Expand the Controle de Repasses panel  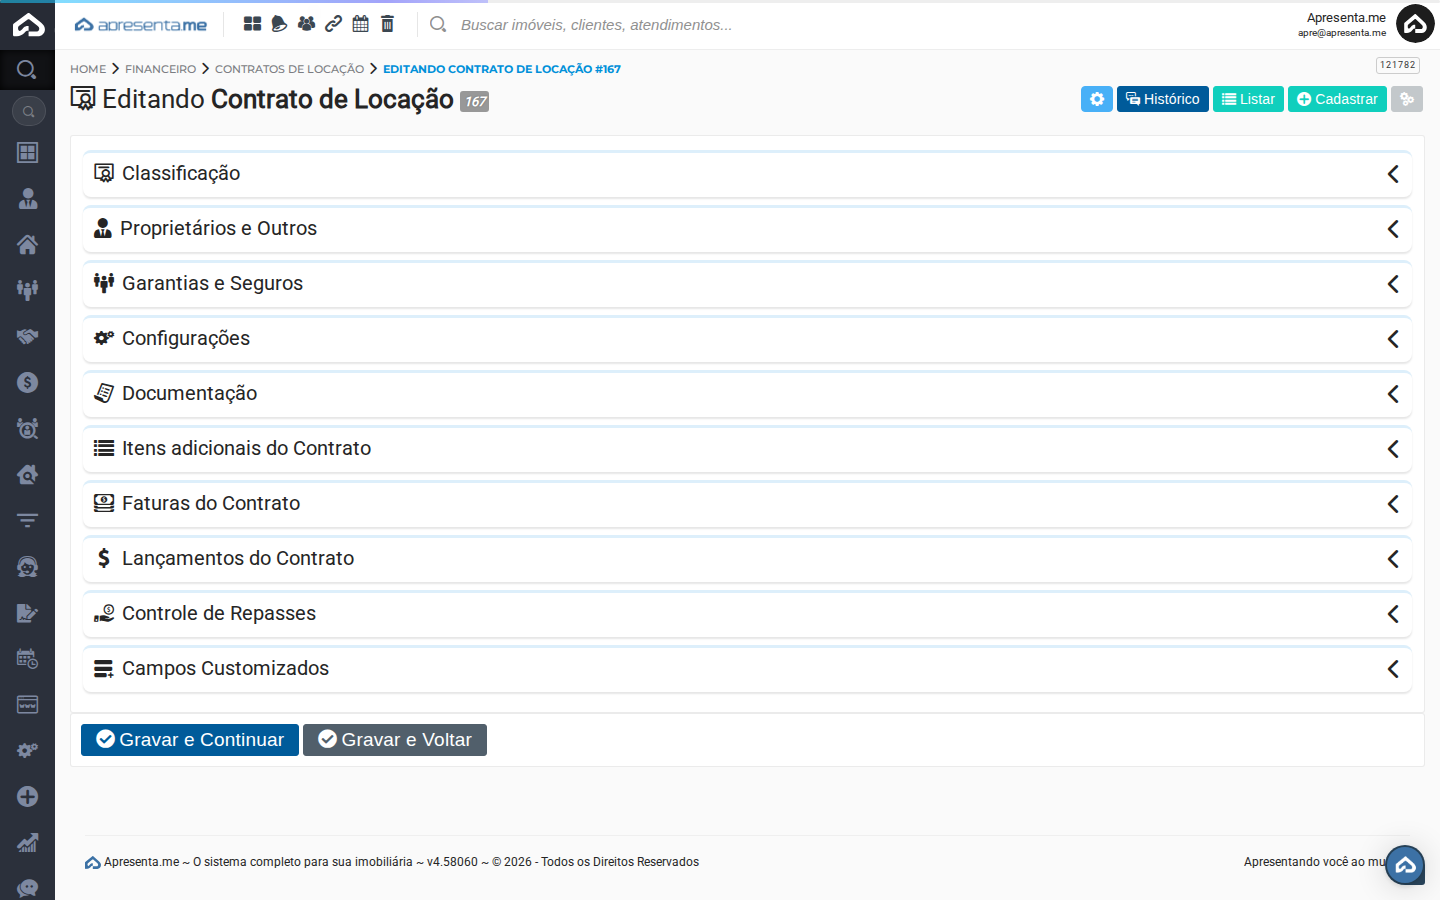coord(746,614)
